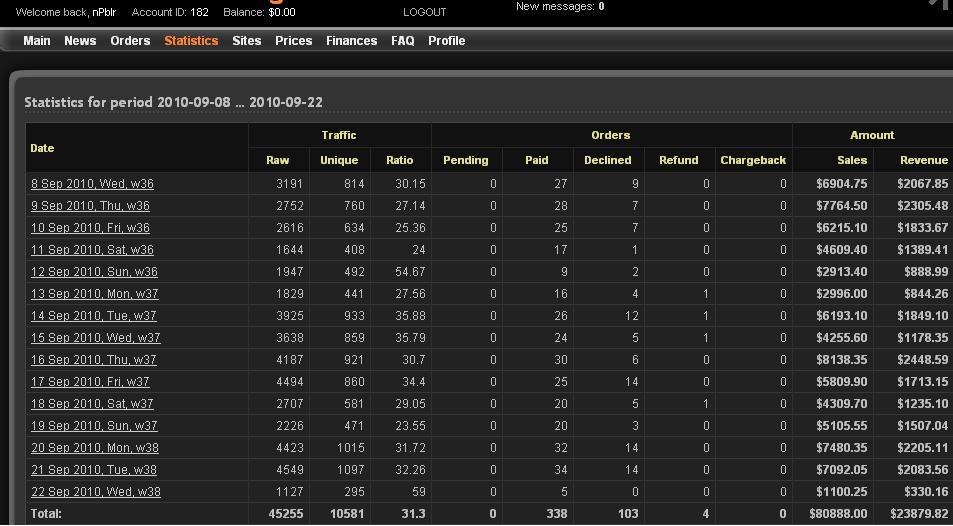Open stats for 20 Sep 2010, Mon
The height and width of the screenshot is (526, 953).
pyautogui.click(x=95, y=448)
